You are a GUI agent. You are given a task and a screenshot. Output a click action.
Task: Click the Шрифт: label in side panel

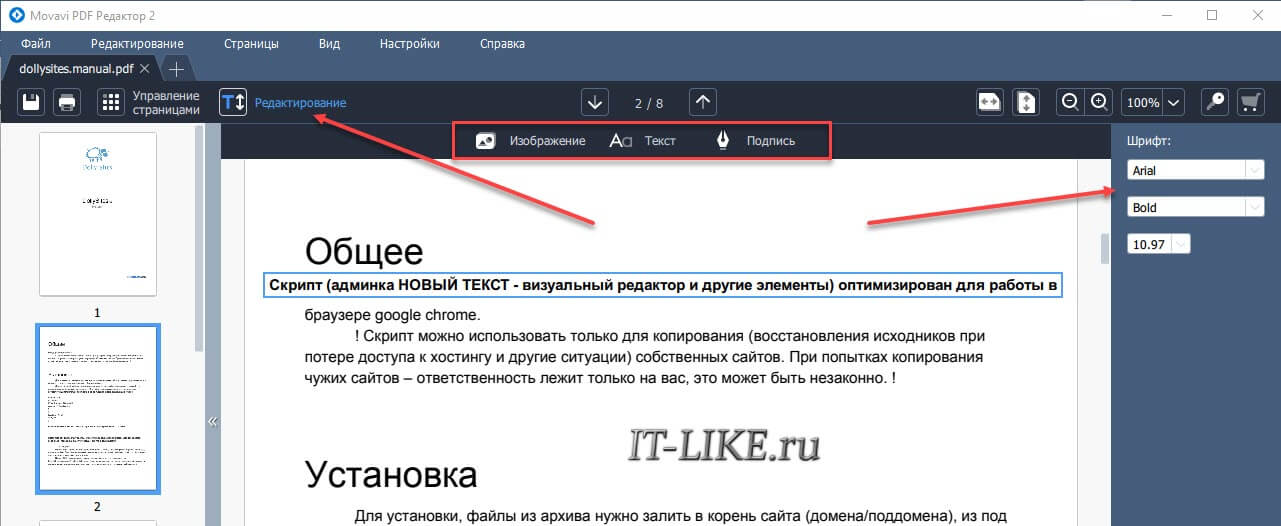click(x=1148, y=141)
